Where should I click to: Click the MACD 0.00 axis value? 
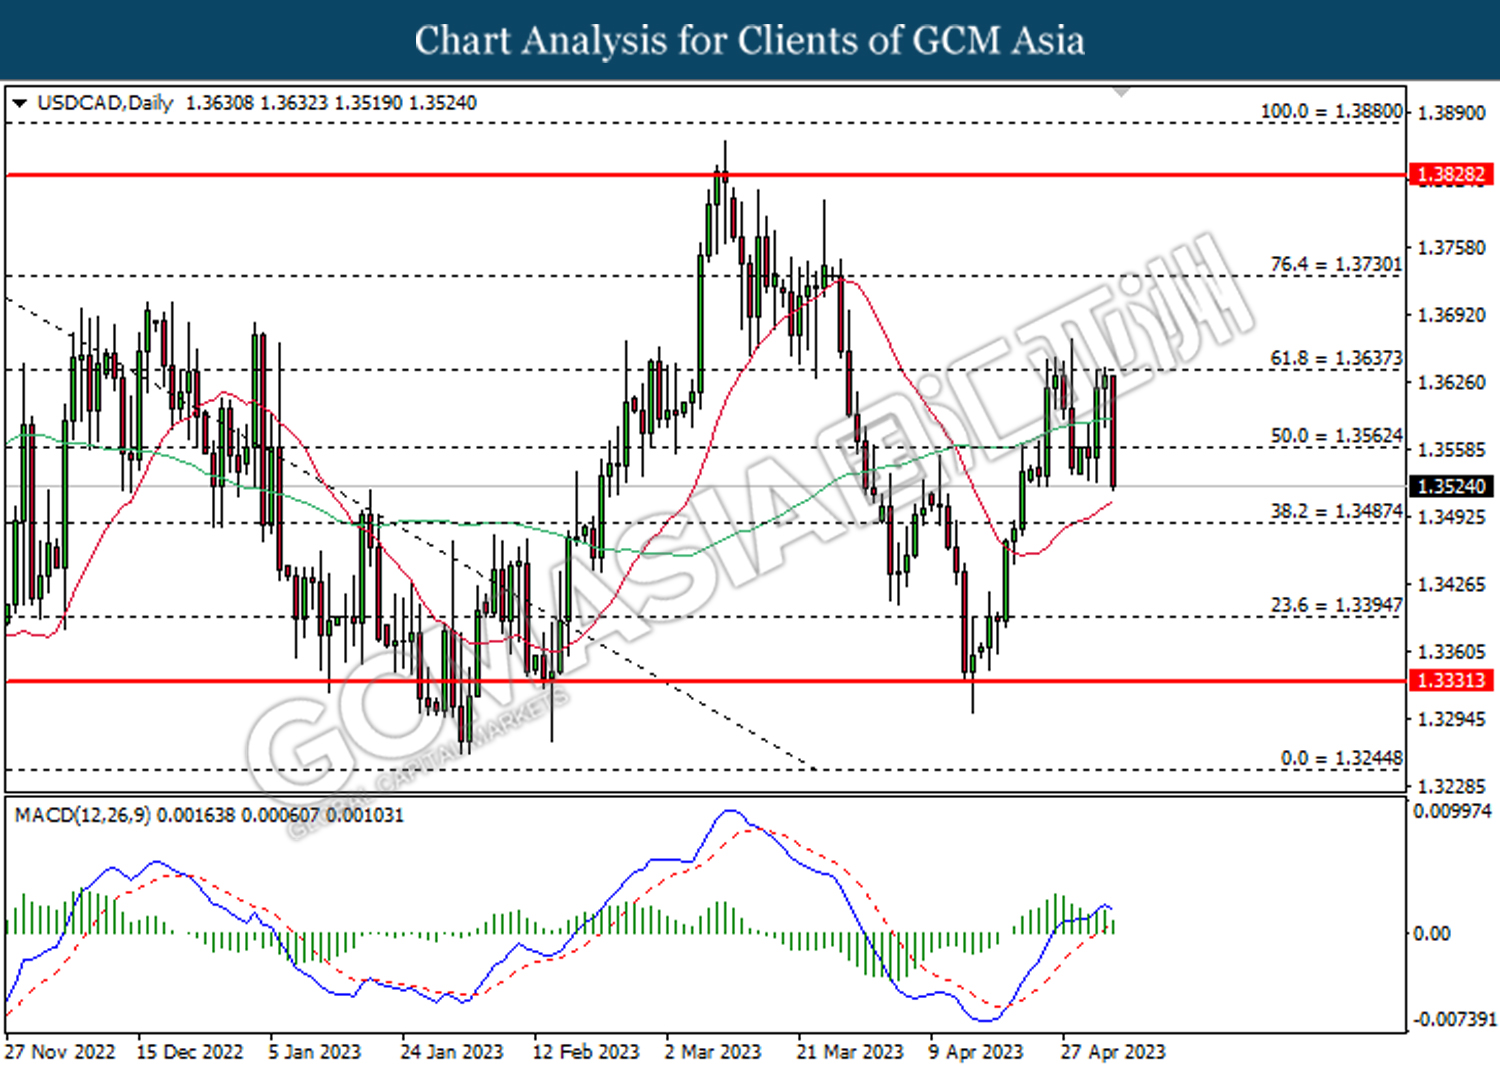1431,933
